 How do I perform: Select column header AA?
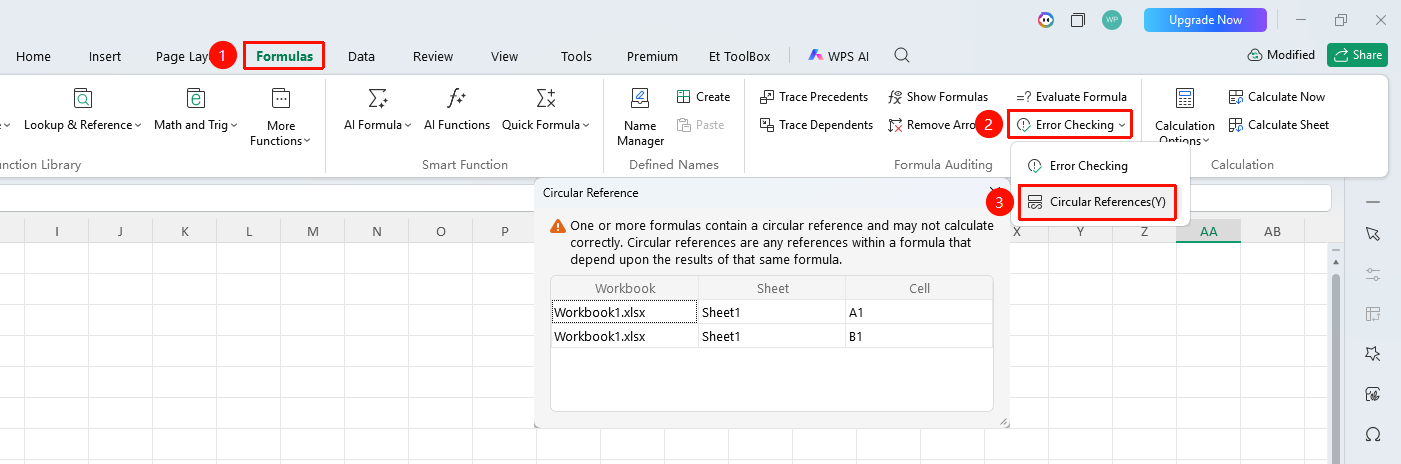[1208, 231]
